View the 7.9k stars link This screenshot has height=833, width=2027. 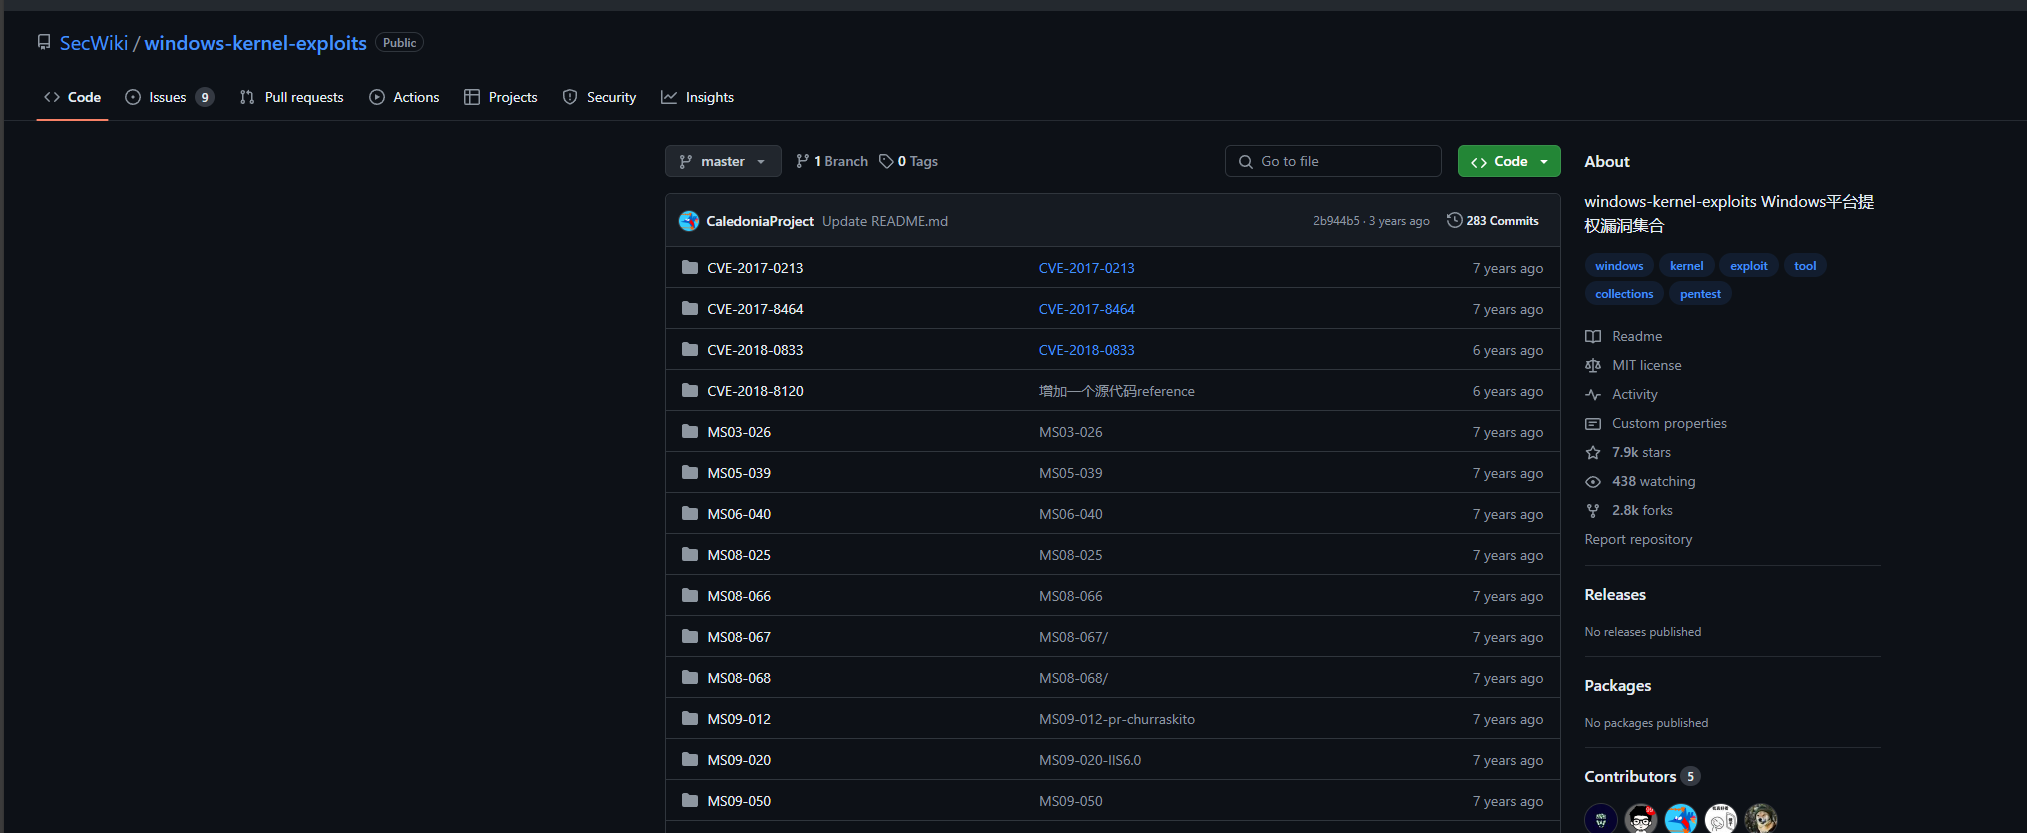tap(1628, 452)
